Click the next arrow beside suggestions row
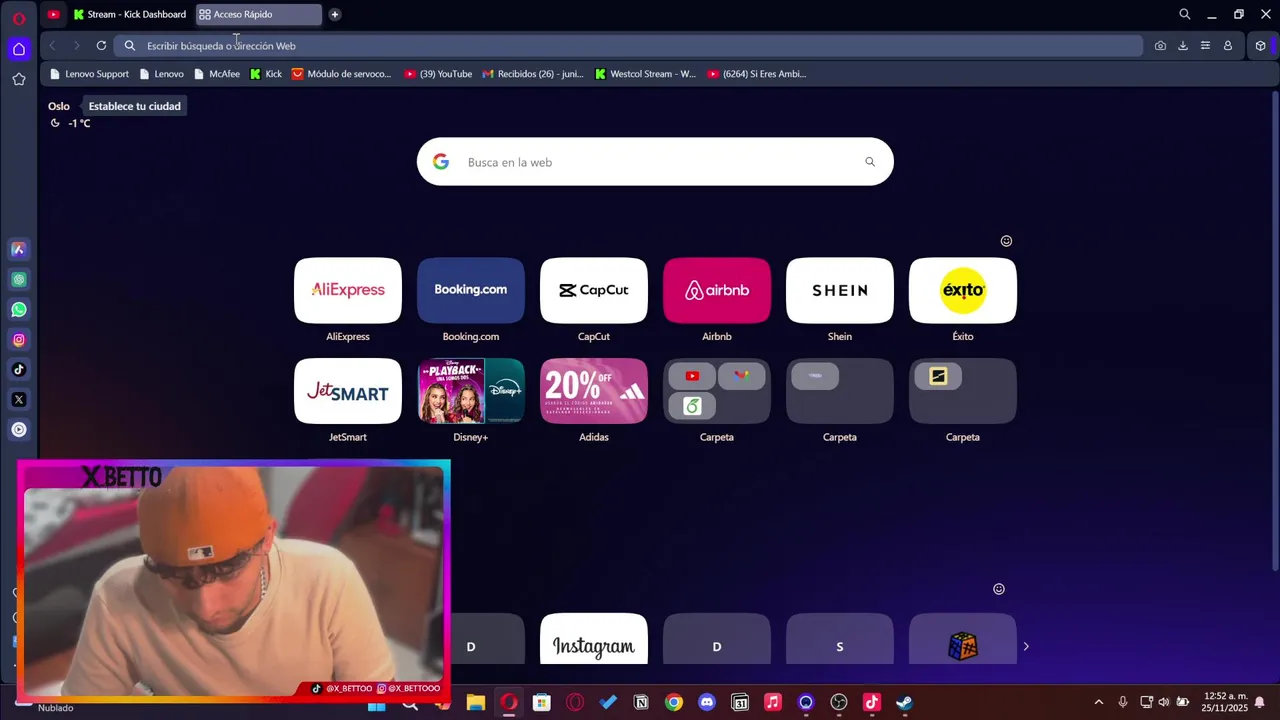This screenshot has width=1280, height=720. coord(1026,647)
